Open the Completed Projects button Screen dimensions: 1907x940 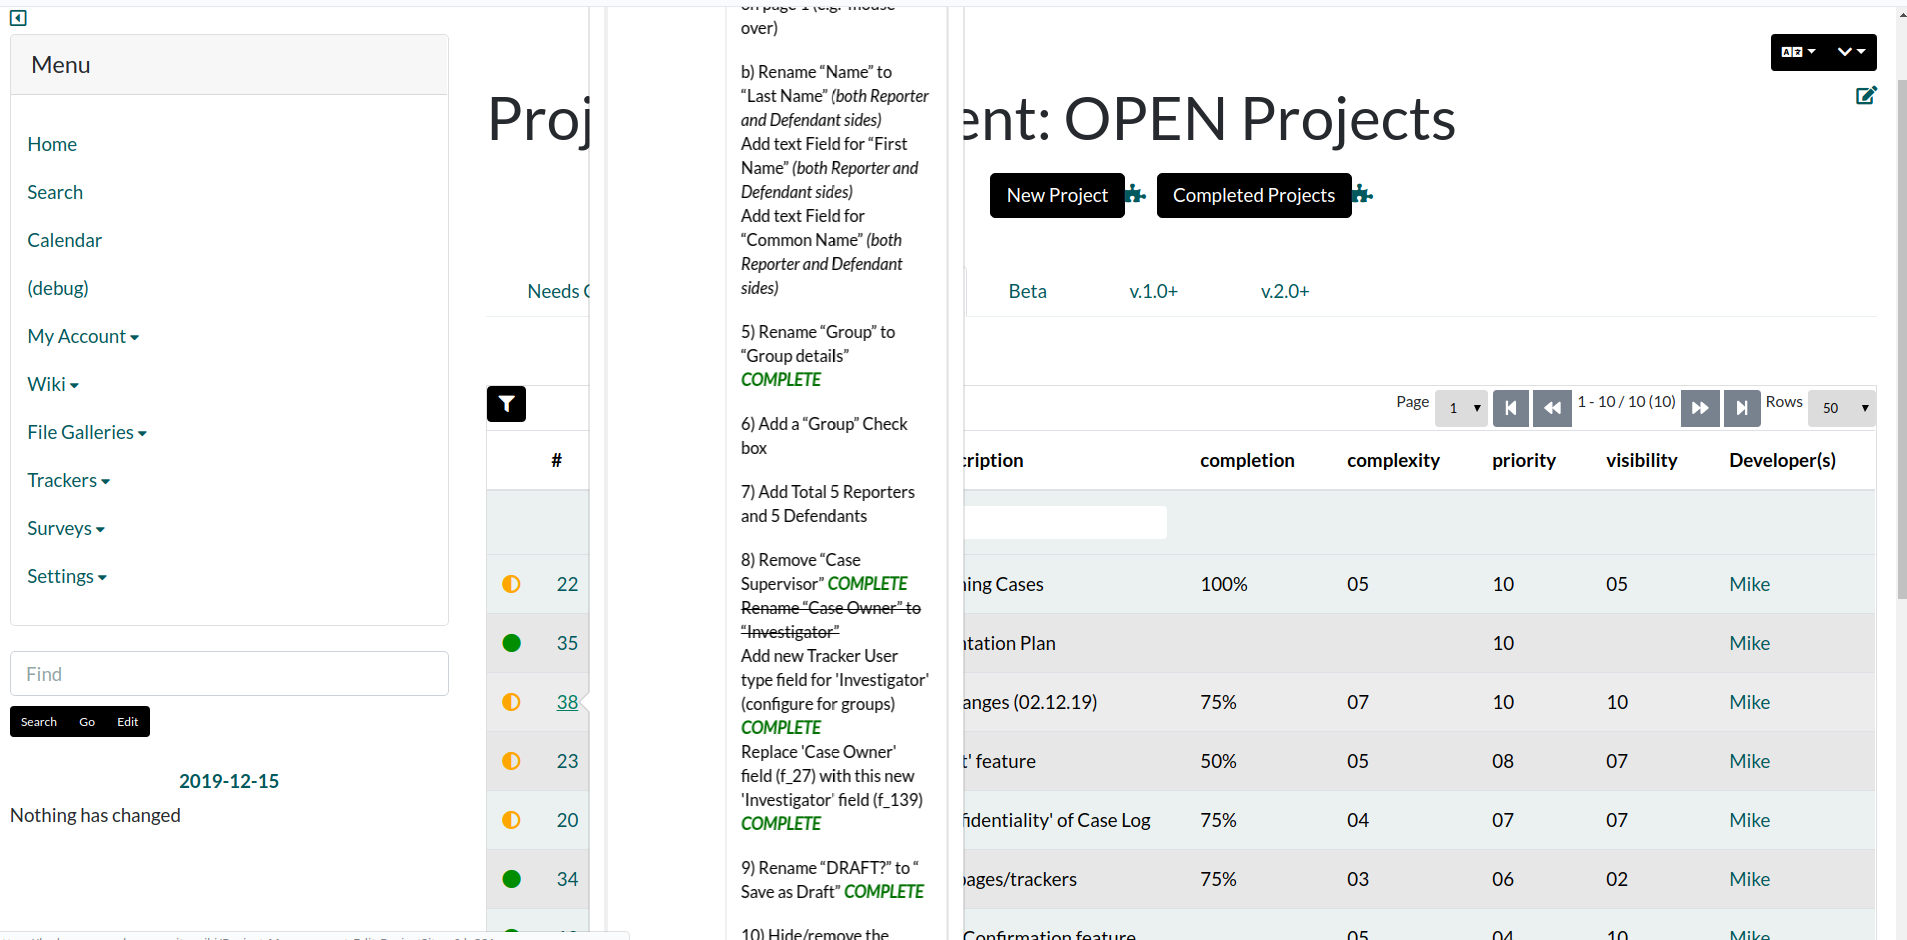[x=1254, y=195]
